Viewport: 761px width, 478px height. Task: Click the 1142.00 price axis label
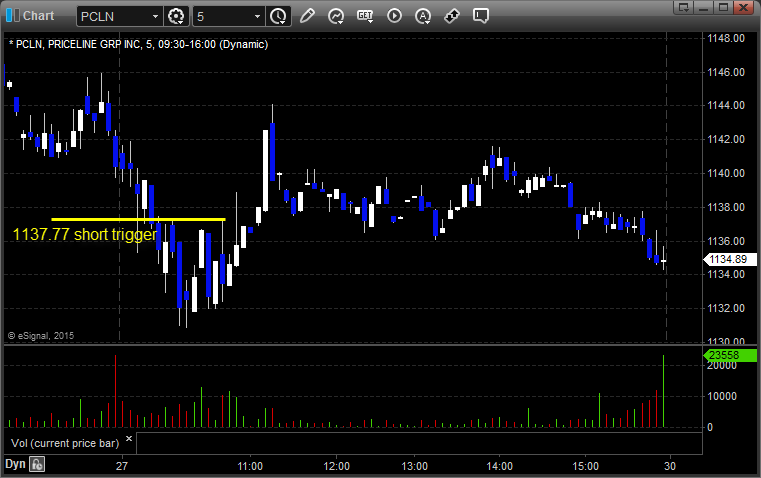coord(726,139)
